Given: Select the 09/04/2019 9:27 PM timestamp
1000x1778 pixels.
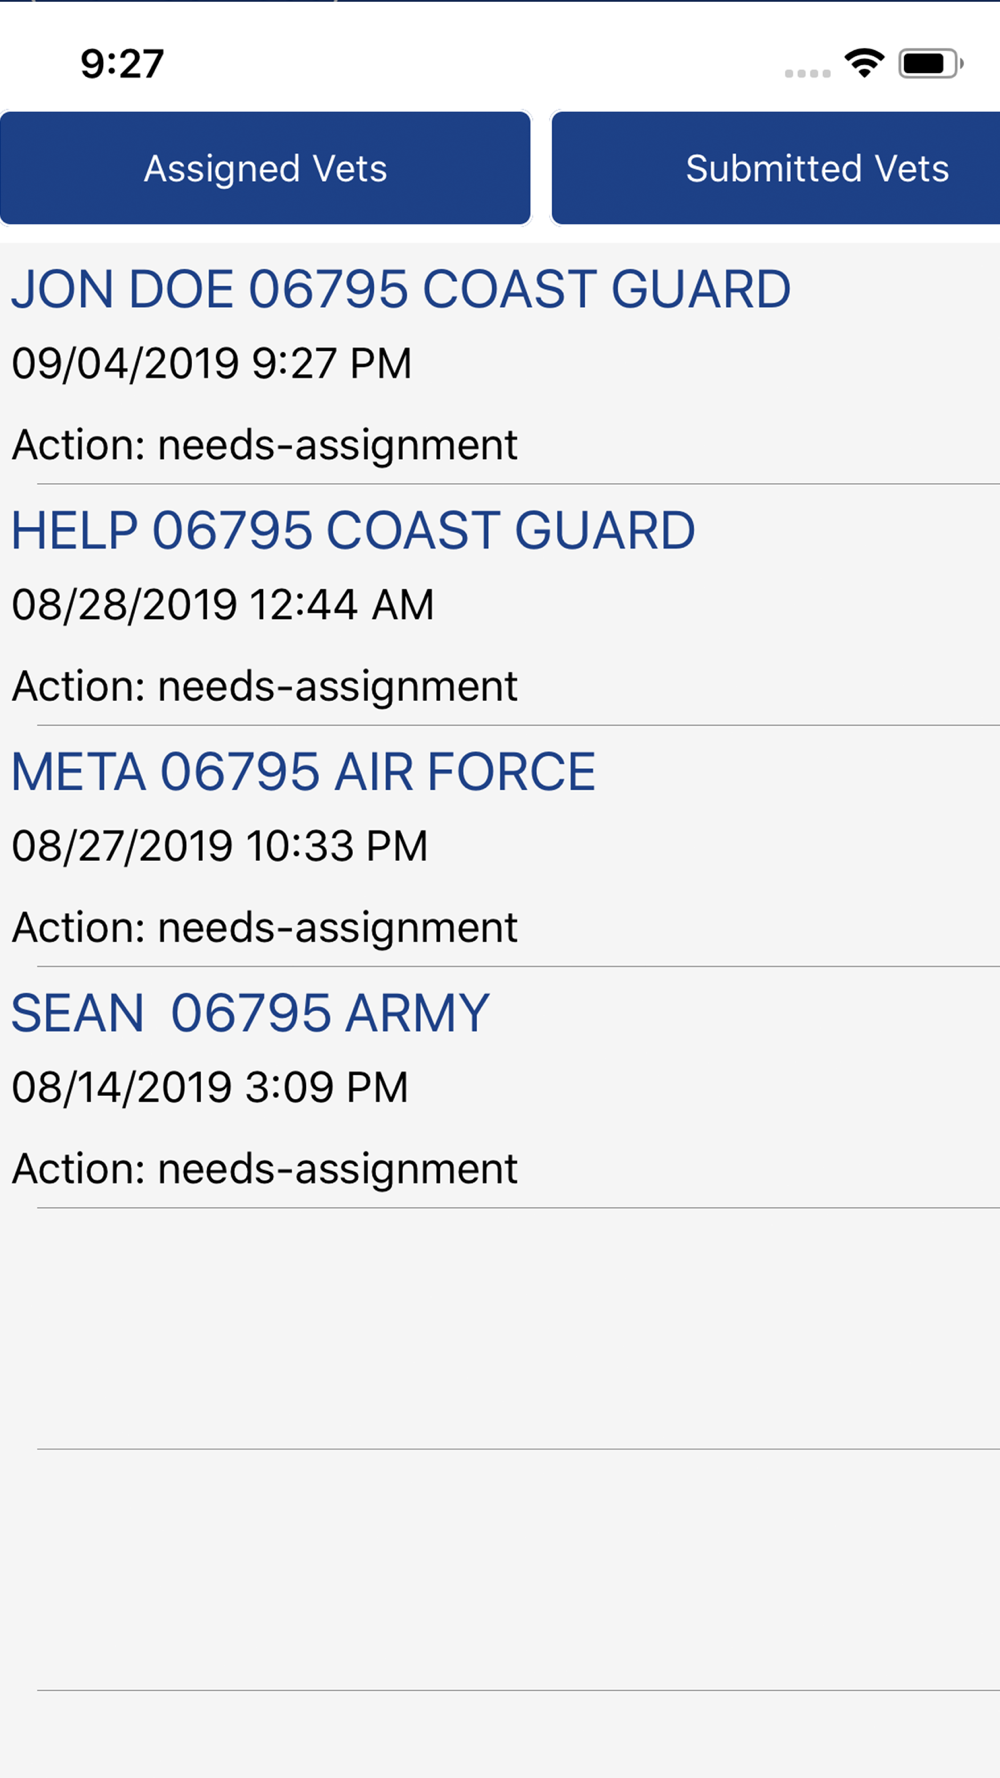Looking at the screenshot, I should click(211, 363).
